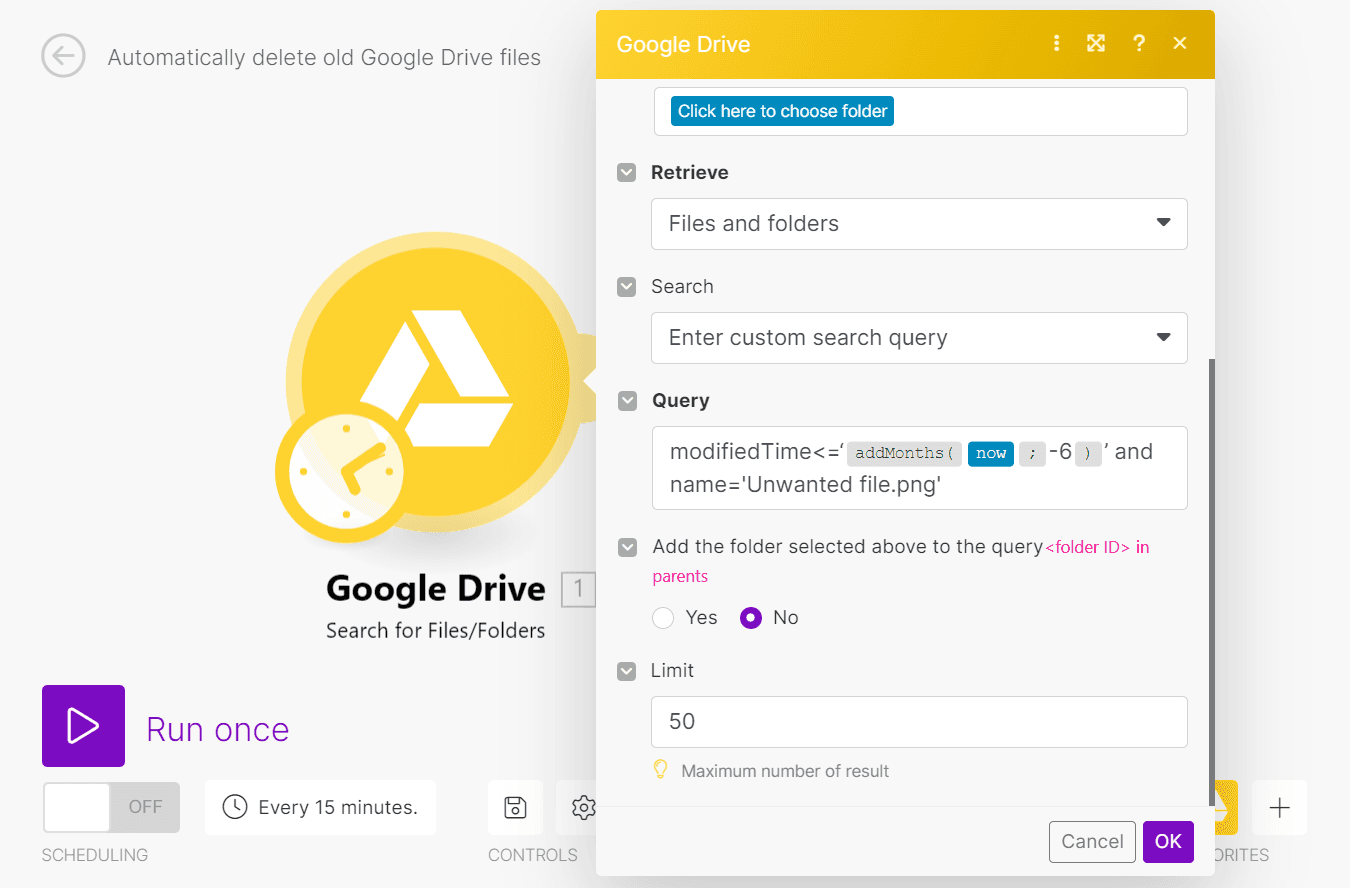Uncheck the Query field checkbox

[x=626, y=400]
